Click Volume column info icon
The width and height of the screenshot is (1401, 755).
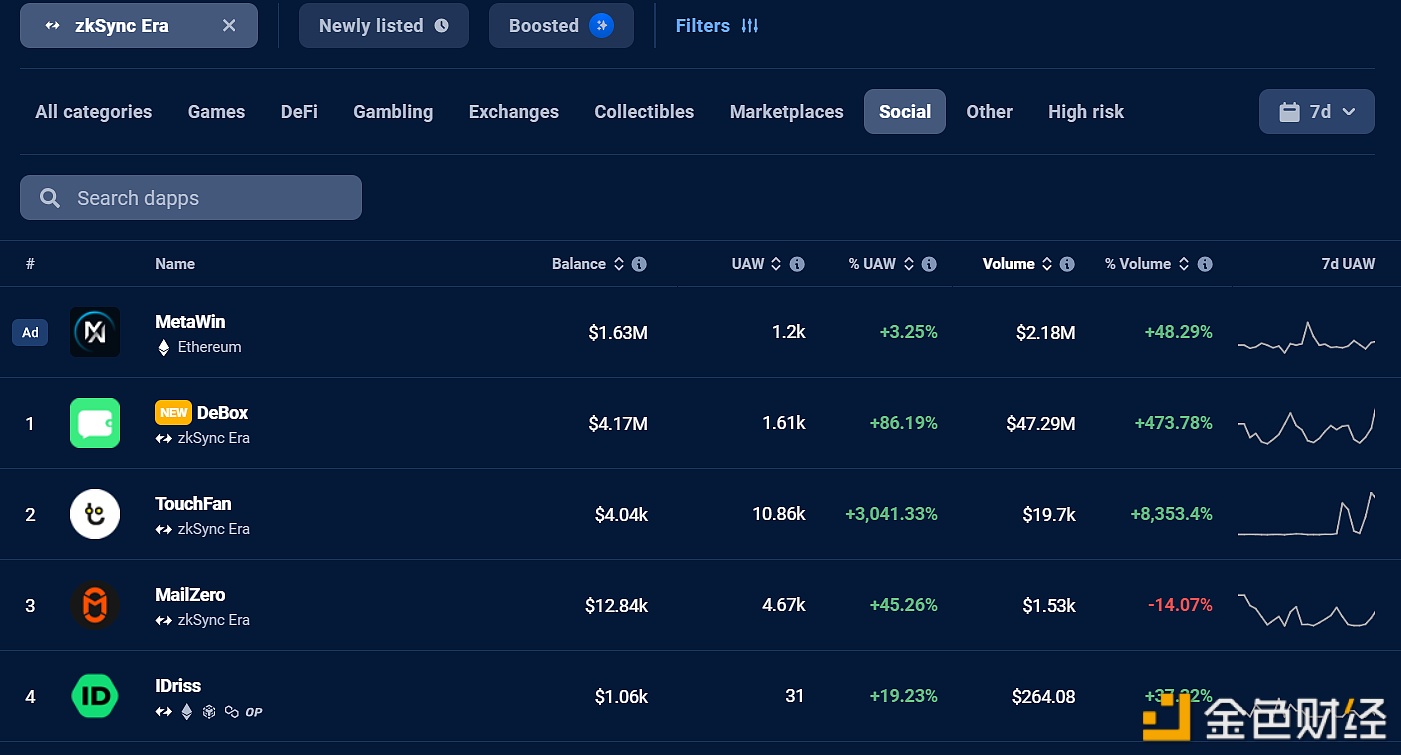1067,264
